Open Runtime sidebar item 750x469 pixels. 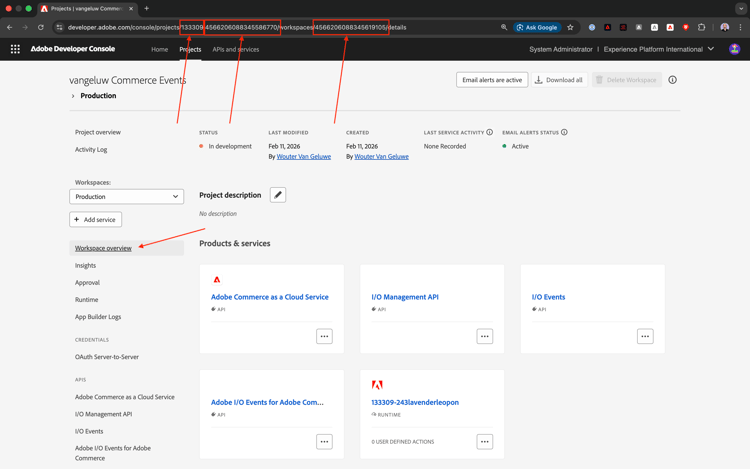[87, 300]
